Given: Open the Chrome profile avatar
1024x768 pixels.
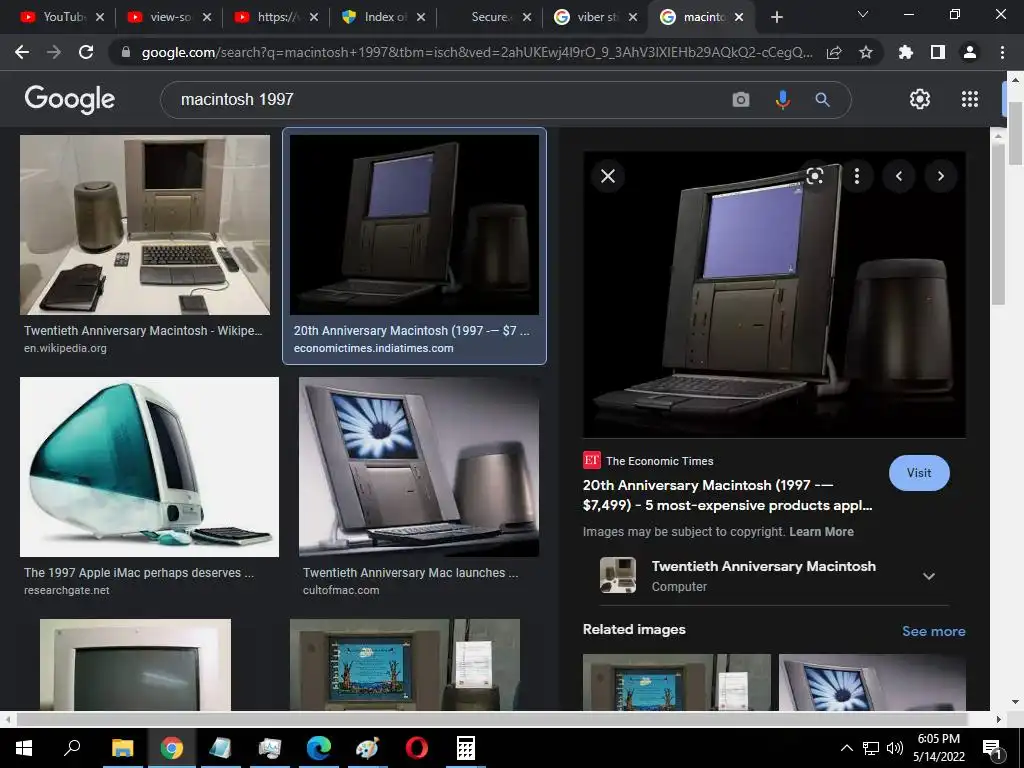Looking at the screenshot, I should pos(970,52).
